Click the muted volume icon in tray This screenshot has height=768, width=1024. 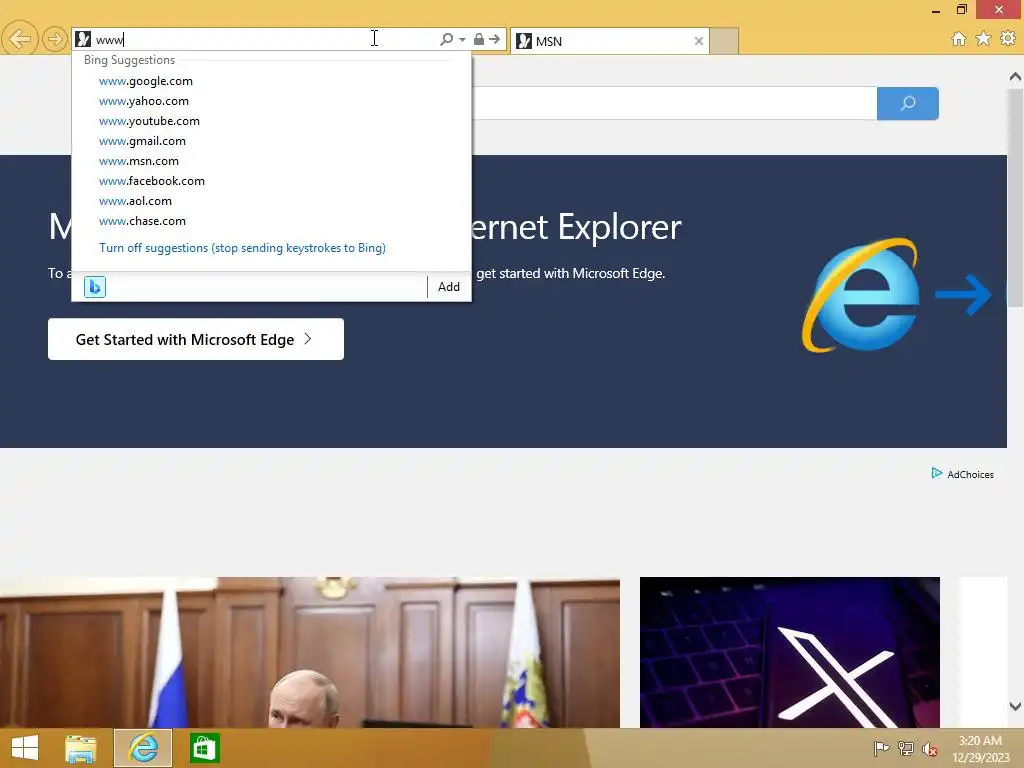929,749
